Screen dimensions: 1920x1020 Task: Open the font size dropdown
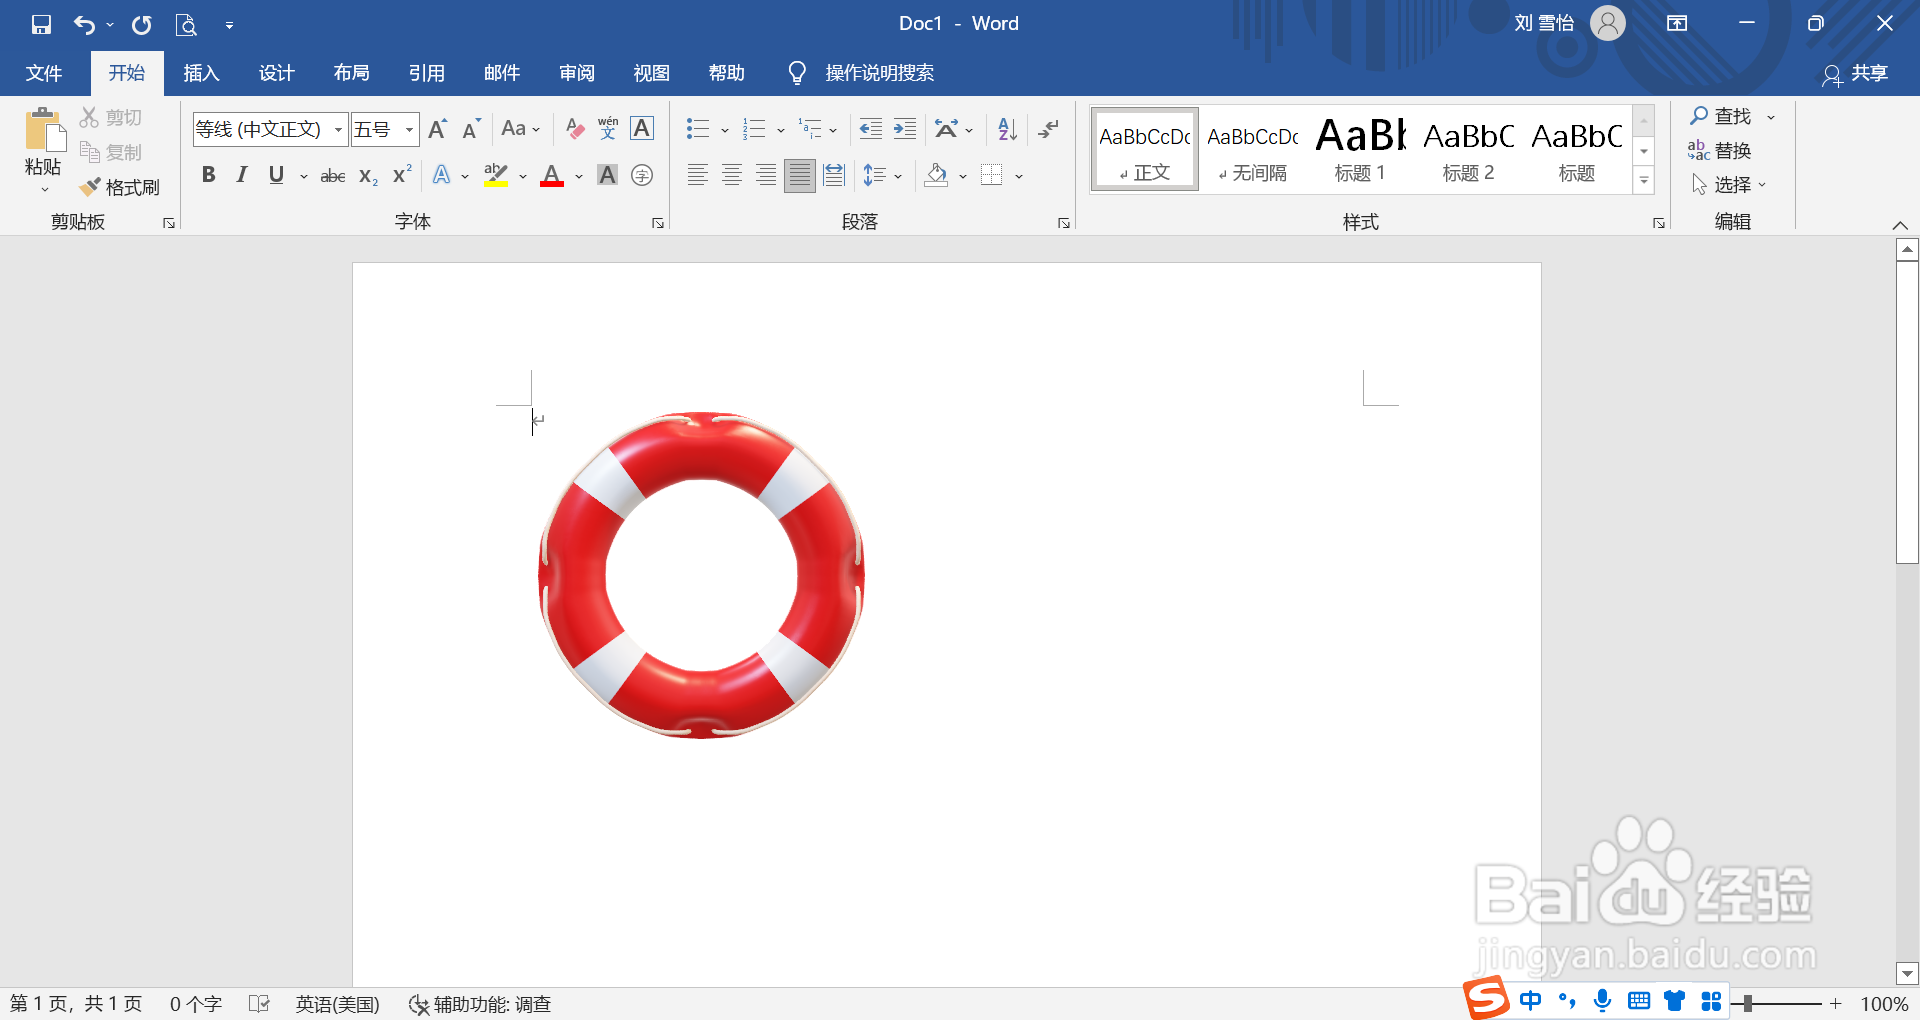point(409,129)
